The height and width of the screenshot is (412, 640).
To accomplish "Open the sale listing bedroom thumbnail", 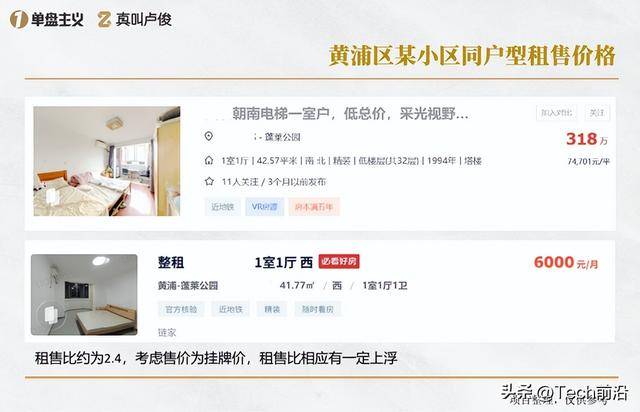I will 107,161.
